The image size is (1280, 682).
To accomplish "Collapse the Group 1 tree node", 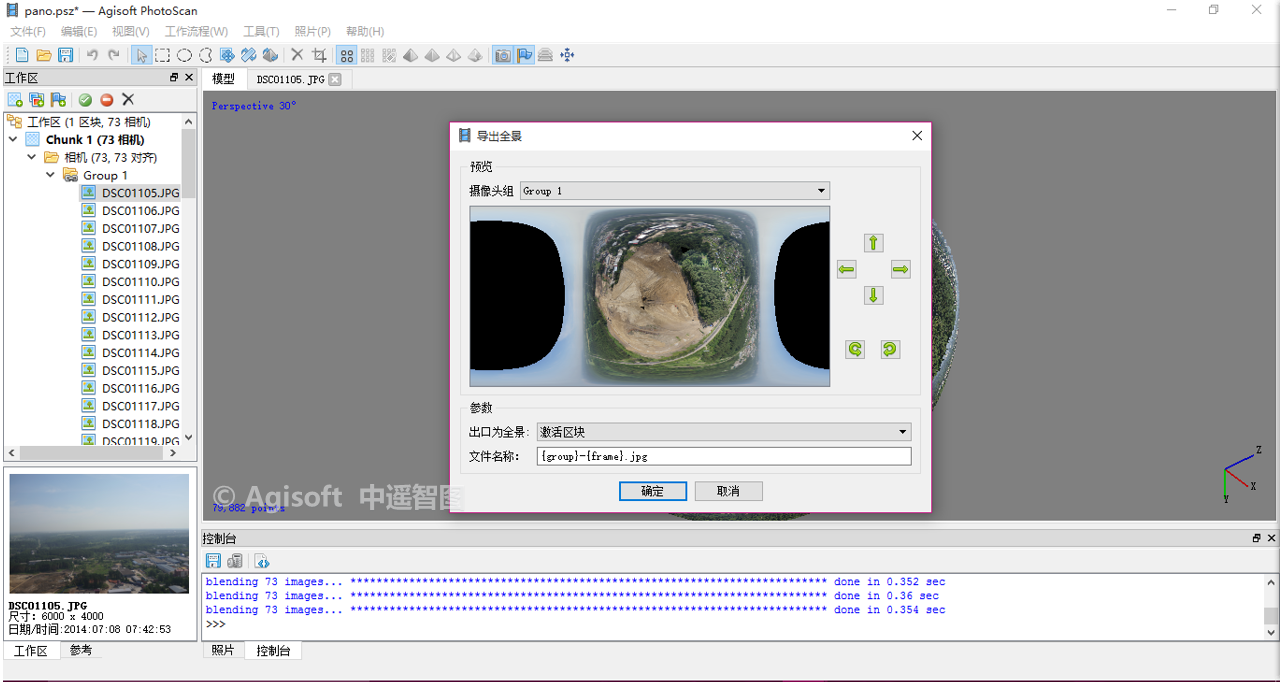I will [51, 175].
